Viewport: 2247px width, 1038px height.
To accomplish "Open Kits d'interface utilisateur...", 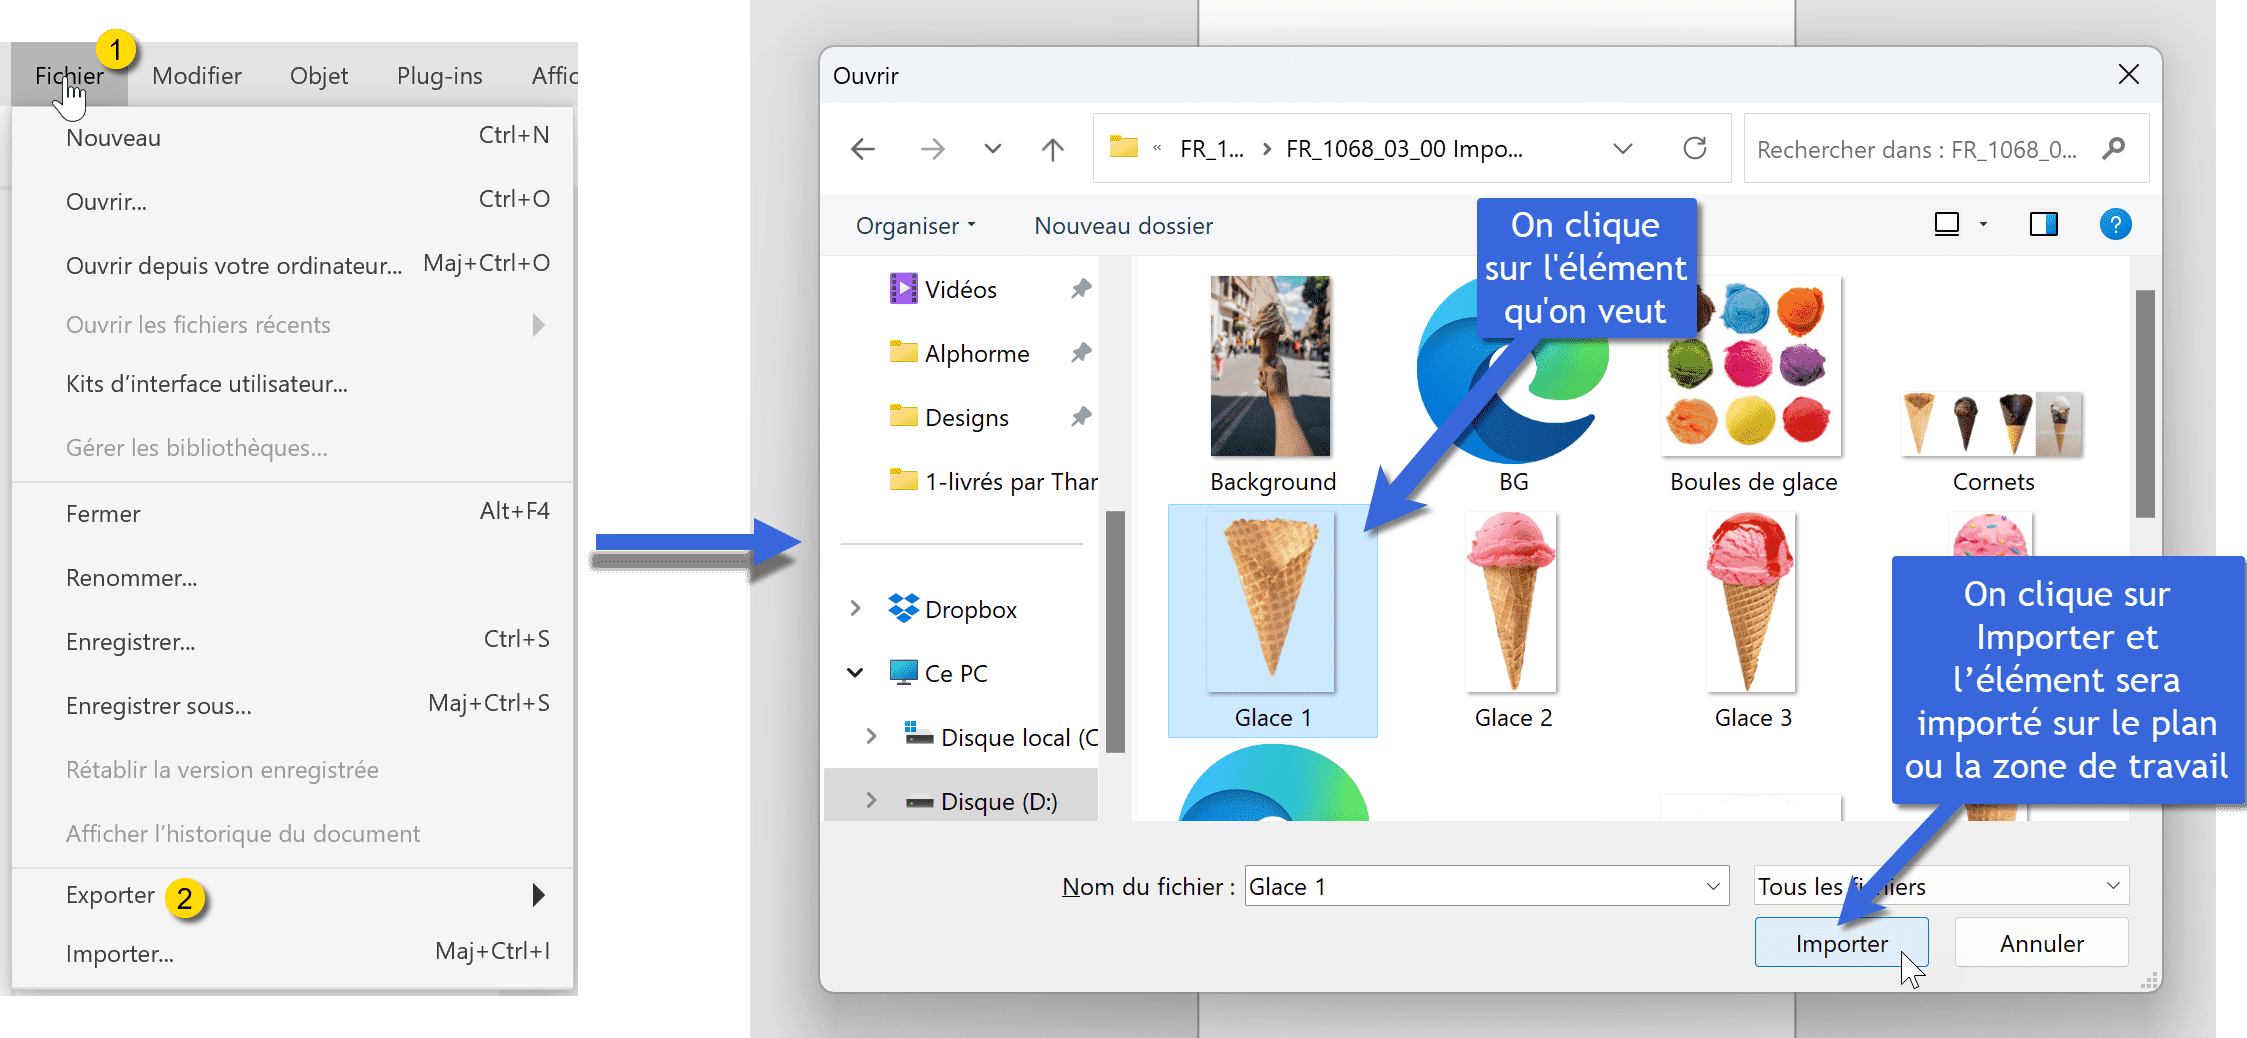I will 293,384.
